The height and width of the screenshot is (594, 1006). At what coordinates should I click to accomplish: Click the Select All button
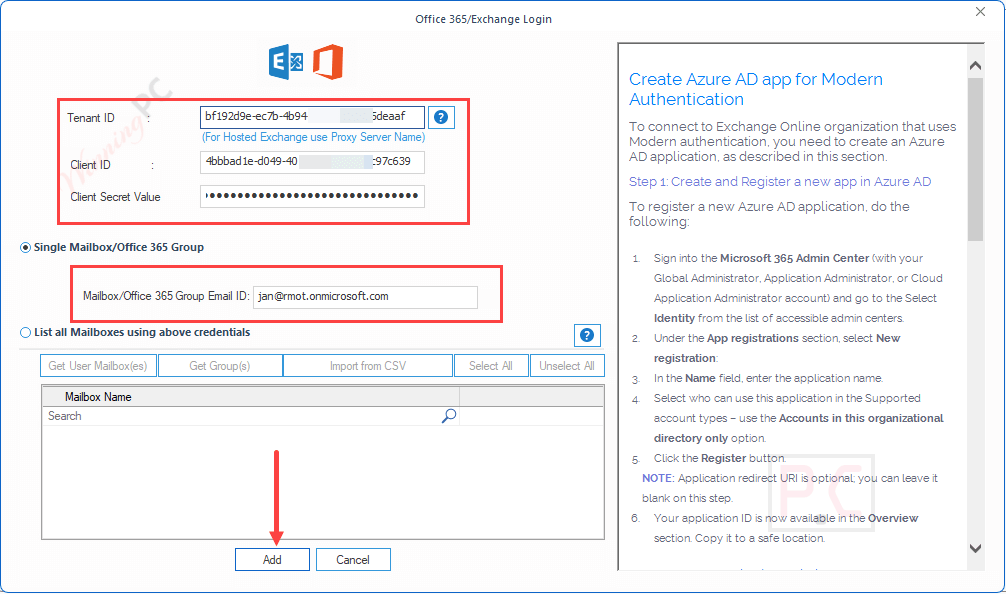tap(491, 366)
